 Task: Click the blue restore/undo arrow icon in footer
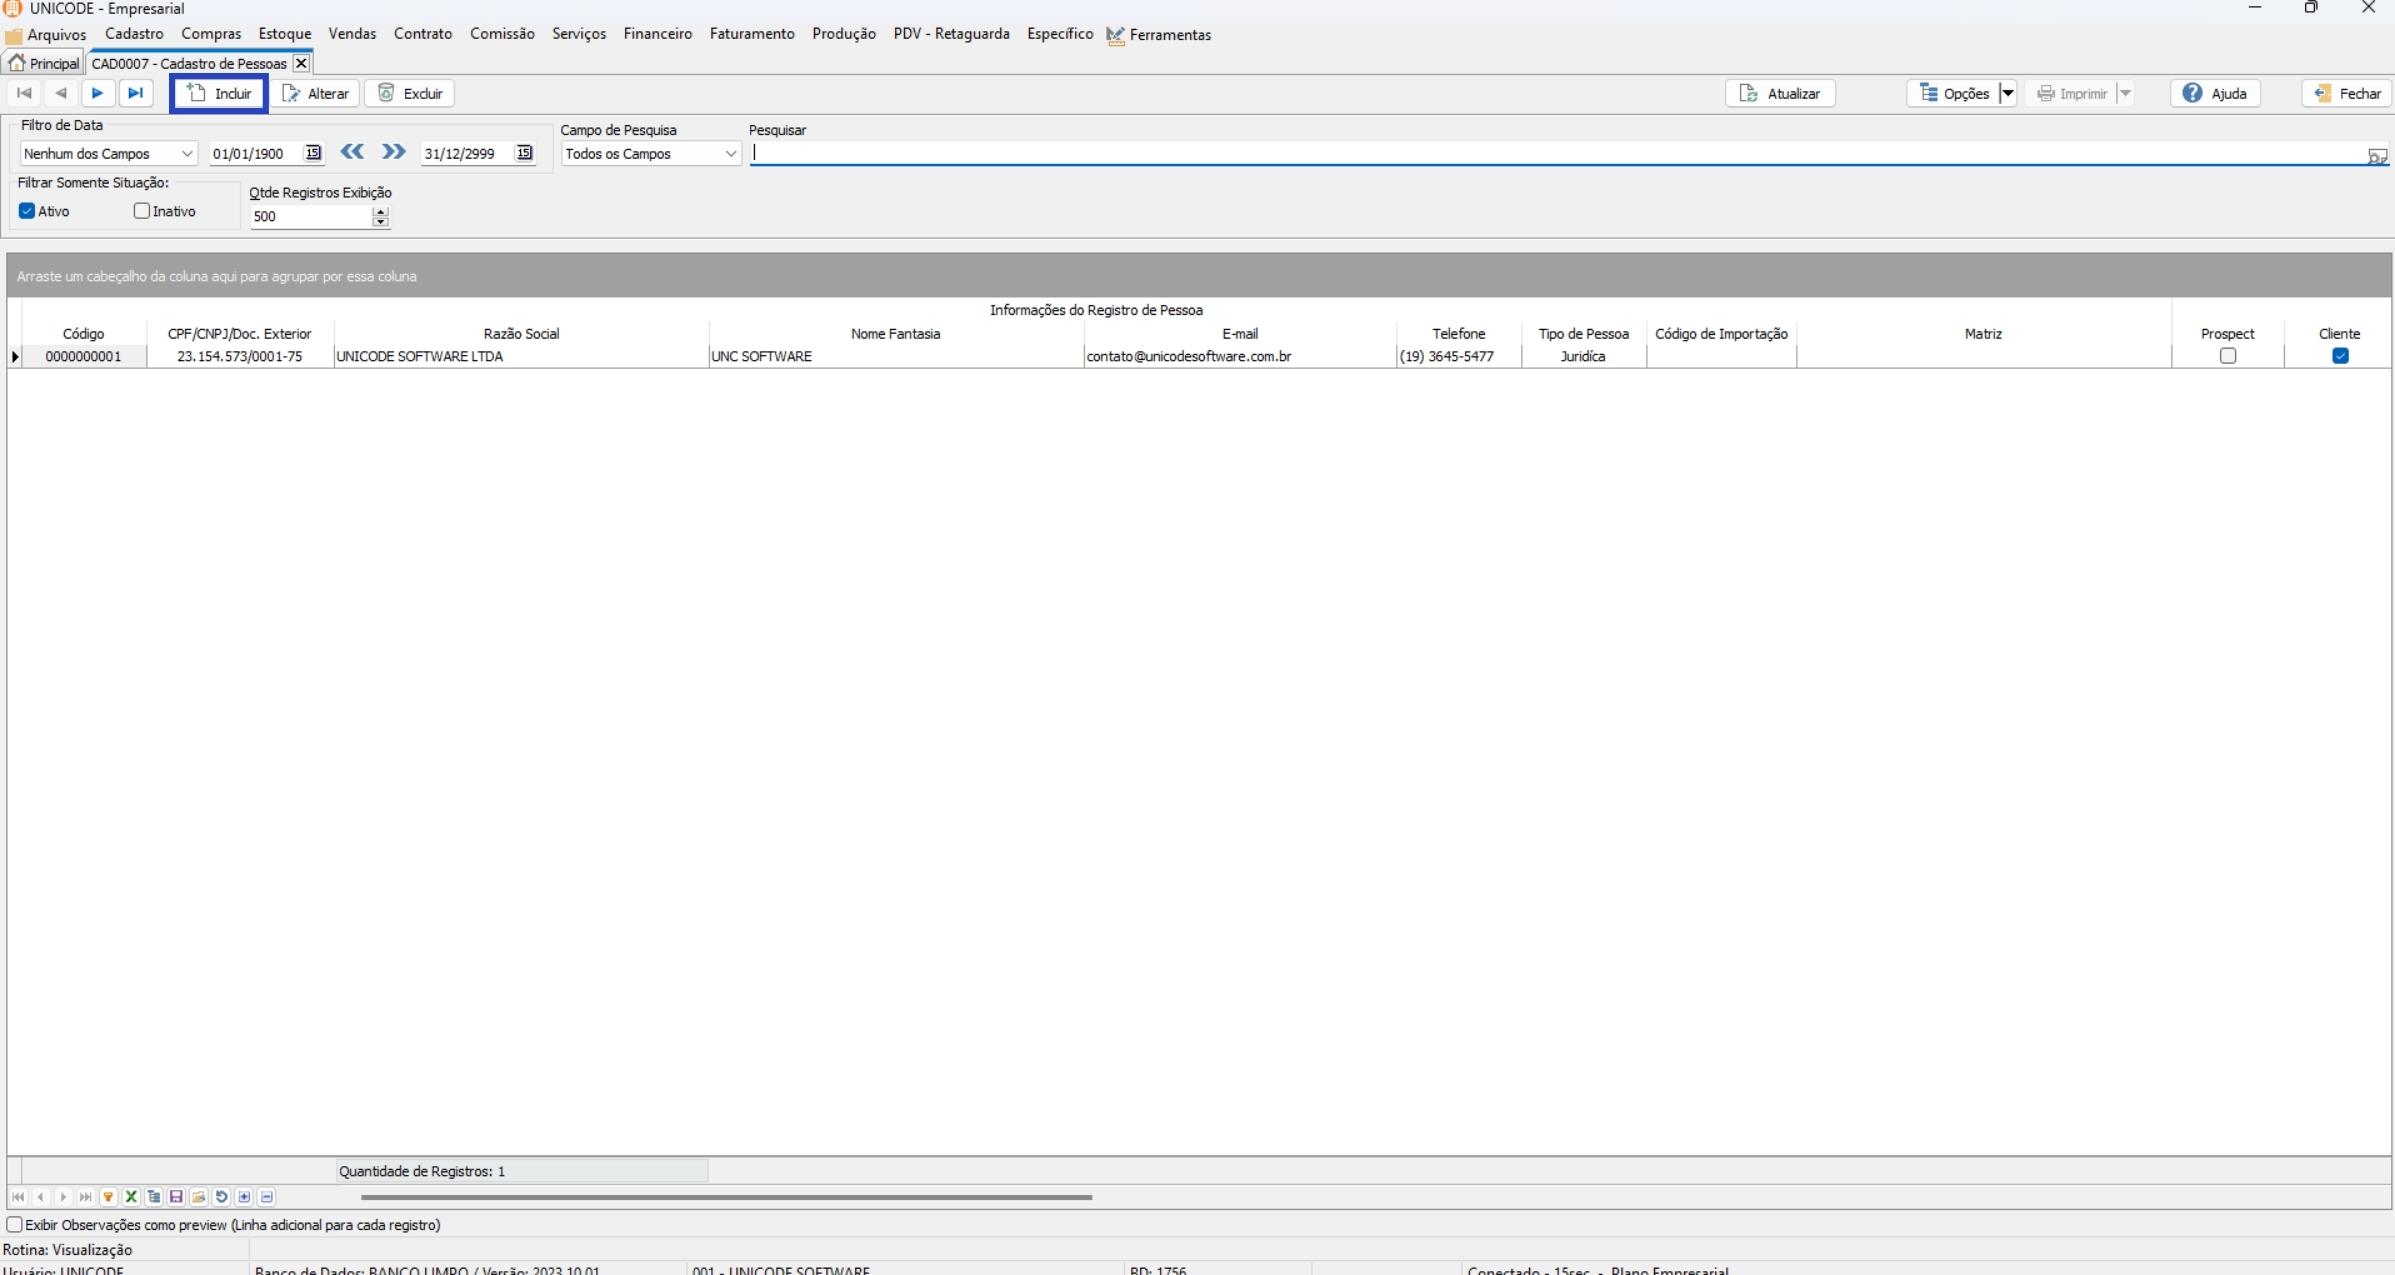[x=221, y=1197]
